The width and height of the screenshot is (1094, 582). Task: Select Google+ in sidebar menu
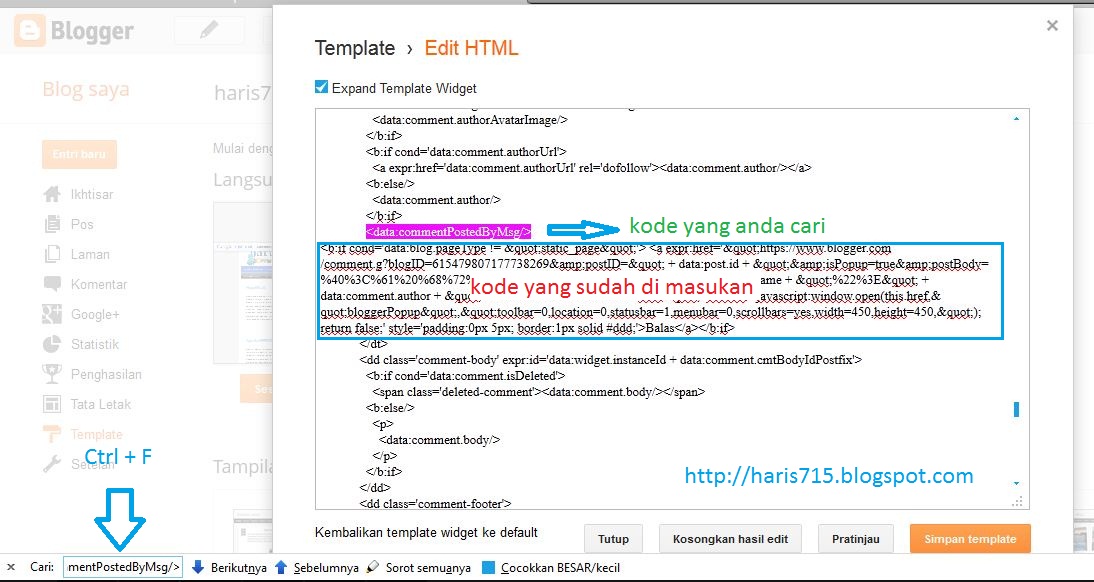pyautogui.click(x=95, y=315)
